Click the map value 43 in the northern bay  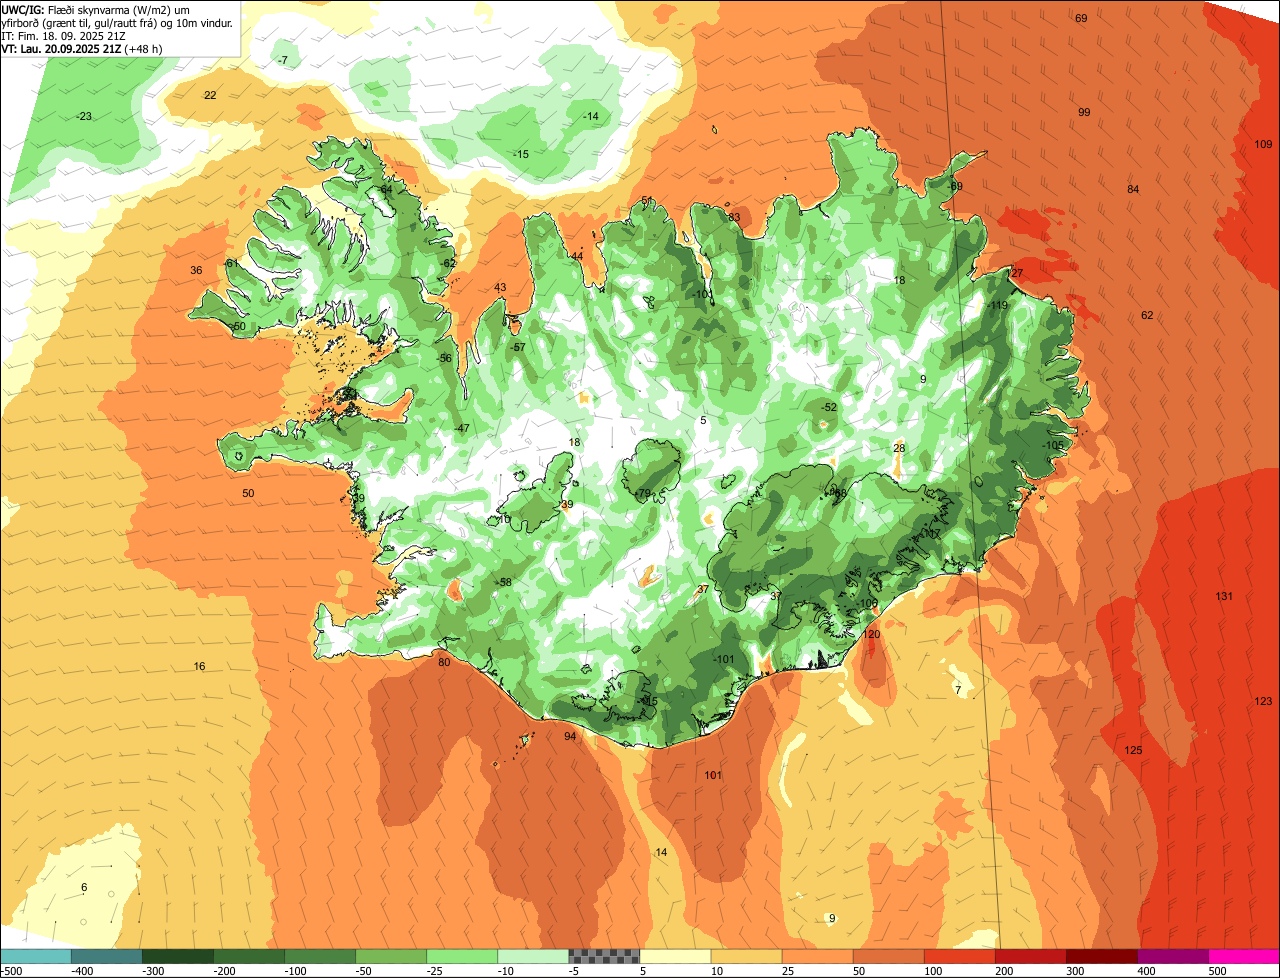pyautogui.click(x=500, y=288)
